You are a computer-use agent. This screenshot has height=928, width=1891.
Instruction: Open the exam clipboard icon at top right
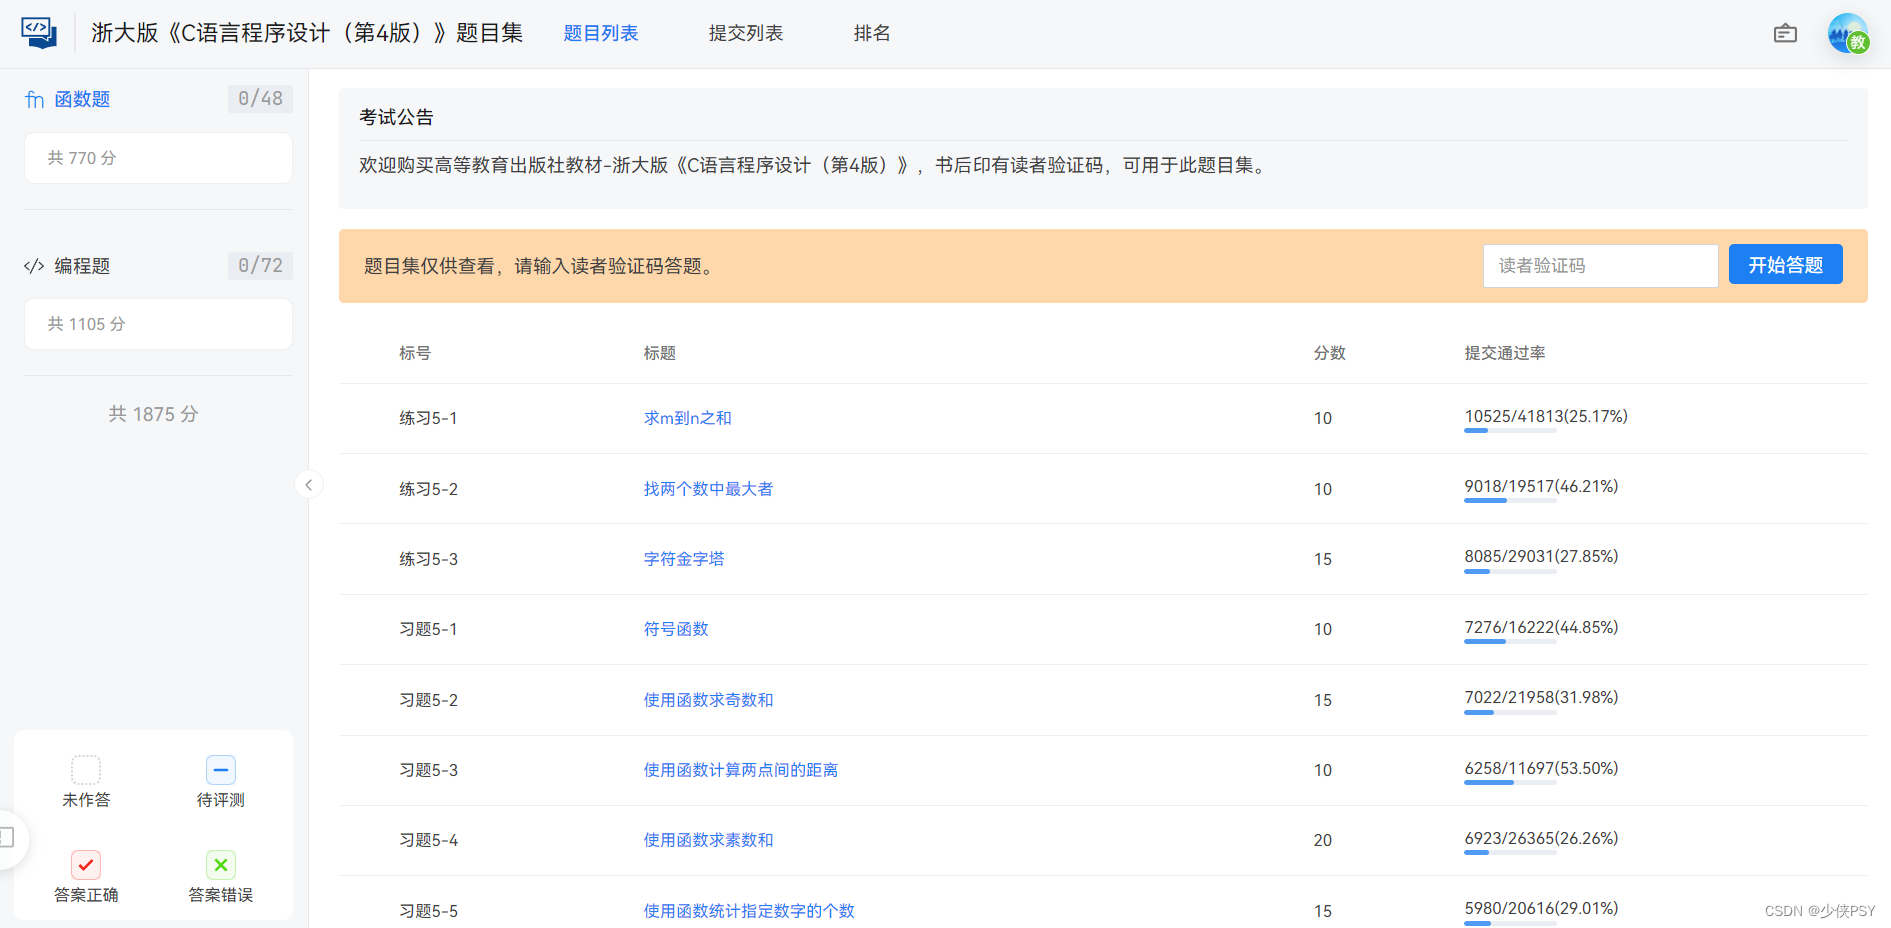point(1786,33)
